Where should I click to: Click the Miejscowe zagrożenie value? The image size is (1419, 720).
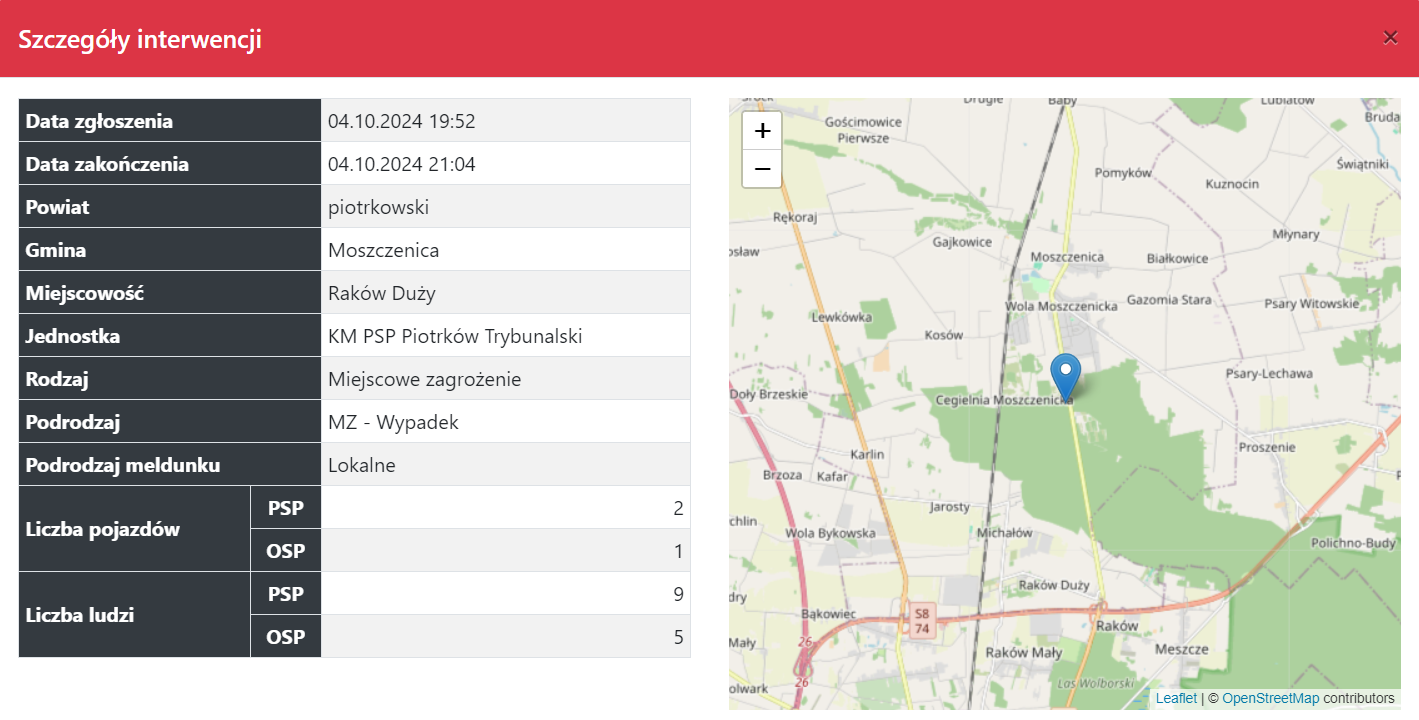(424, 379)
